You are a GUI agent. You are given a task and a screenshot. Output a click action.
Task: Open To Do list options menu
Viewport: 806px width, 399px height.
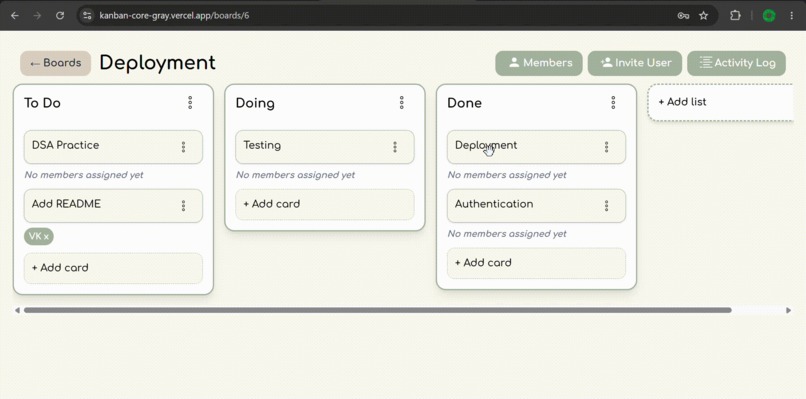click(x=190, y=103)
